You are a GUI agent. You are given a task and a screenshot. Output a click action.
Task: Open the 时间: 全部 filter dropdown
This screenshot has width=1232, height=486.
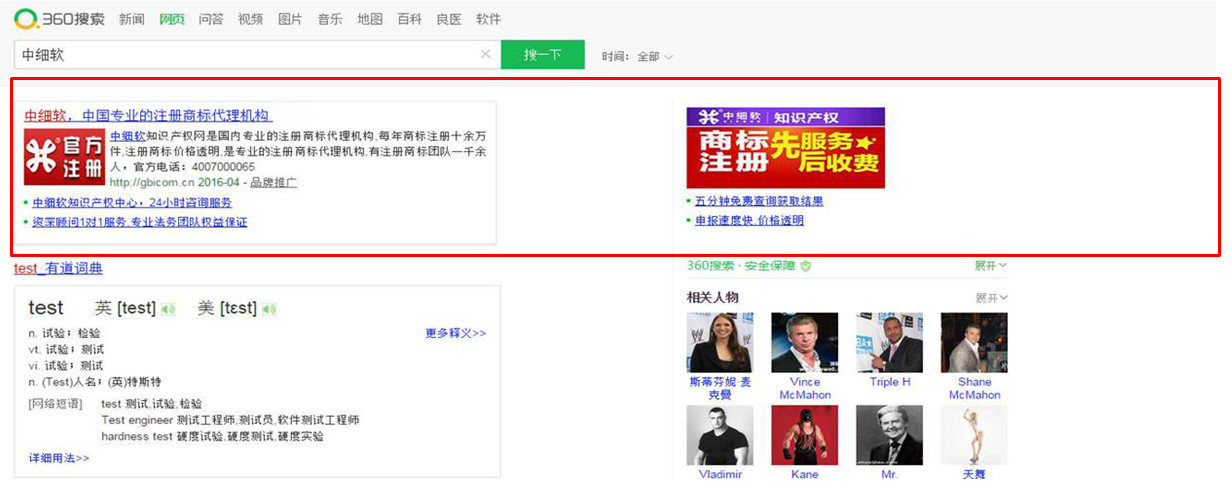pos(638,57)
